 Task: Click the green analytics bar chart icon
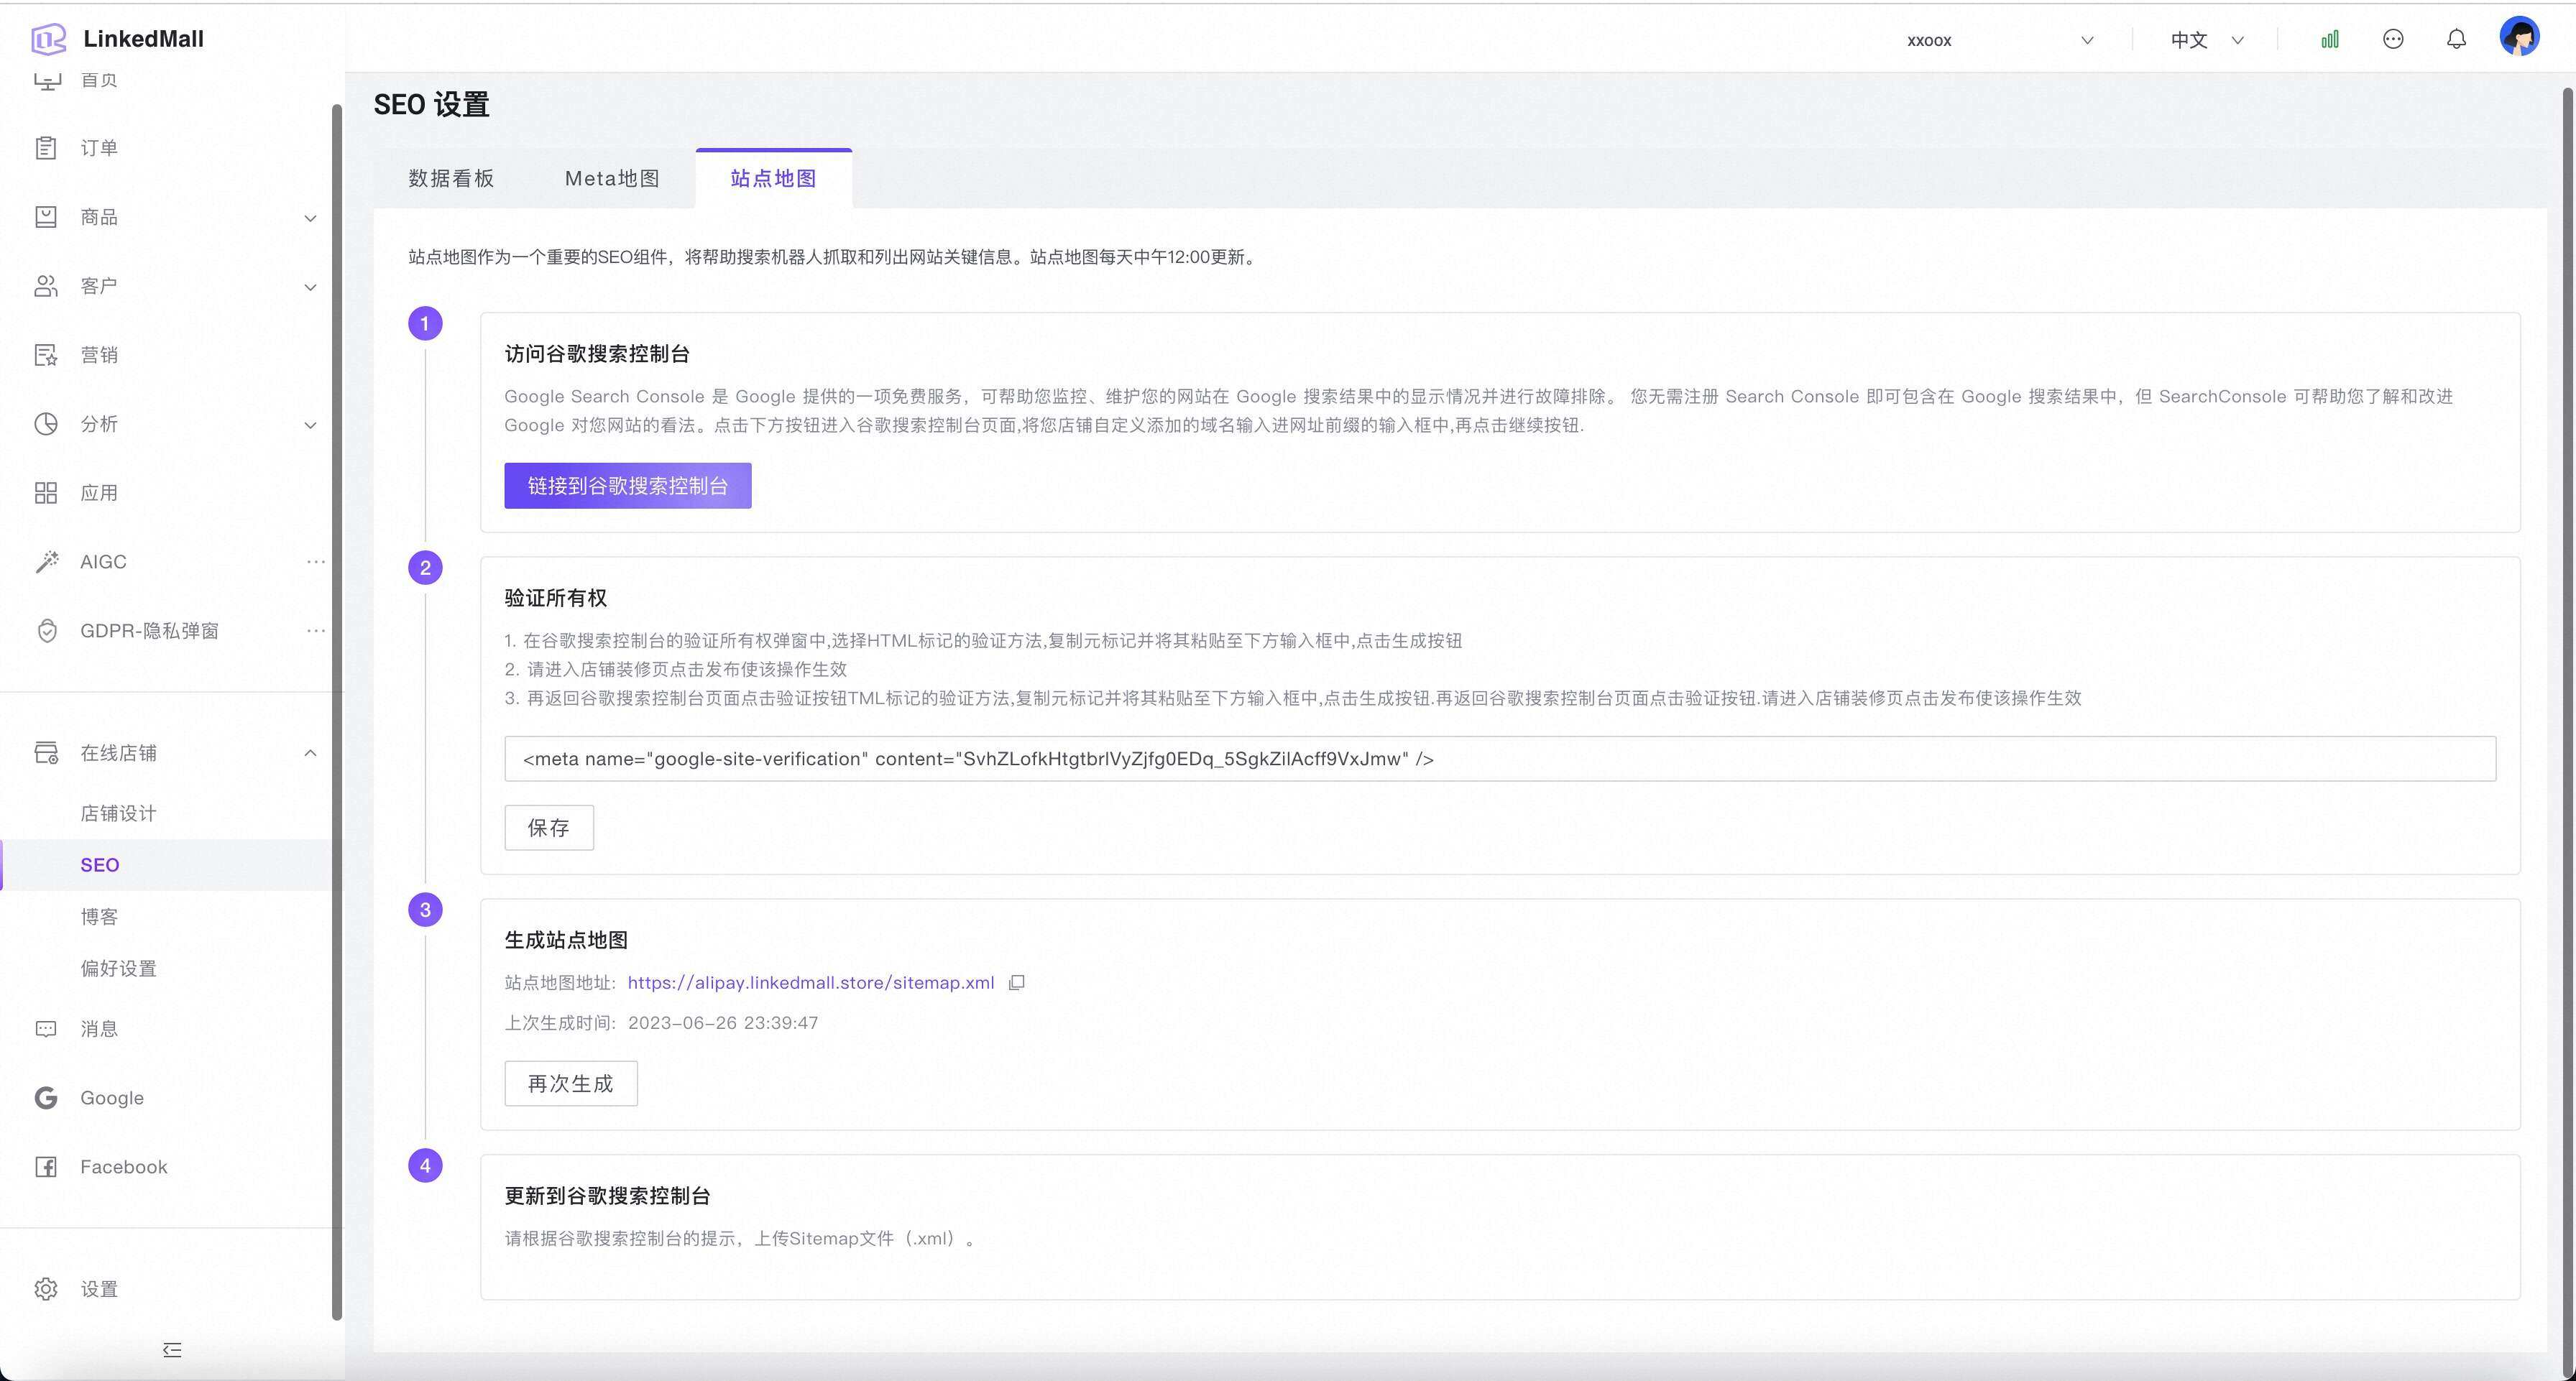pyautogui.click(x=2329, y=40)
